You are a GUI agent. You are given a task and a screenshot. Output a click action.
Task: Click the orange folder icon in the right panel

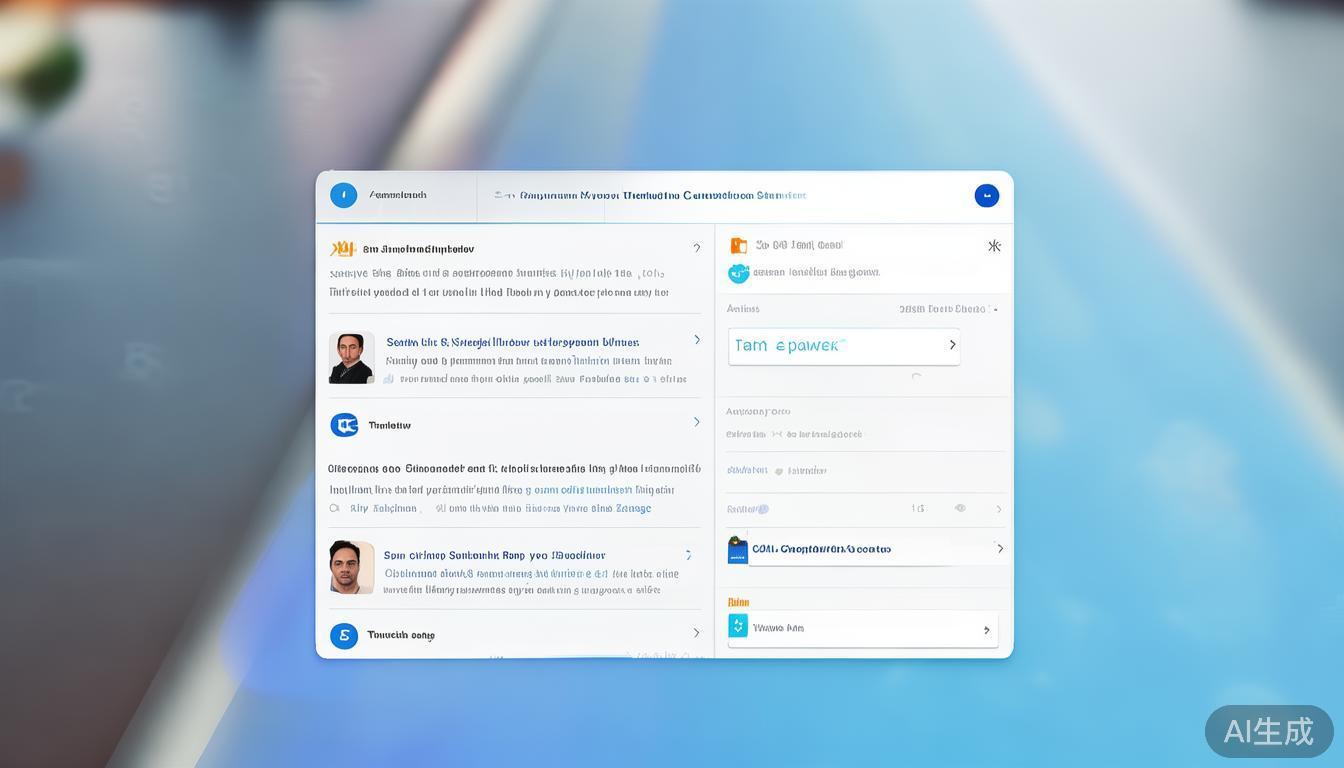click(738, 245)
